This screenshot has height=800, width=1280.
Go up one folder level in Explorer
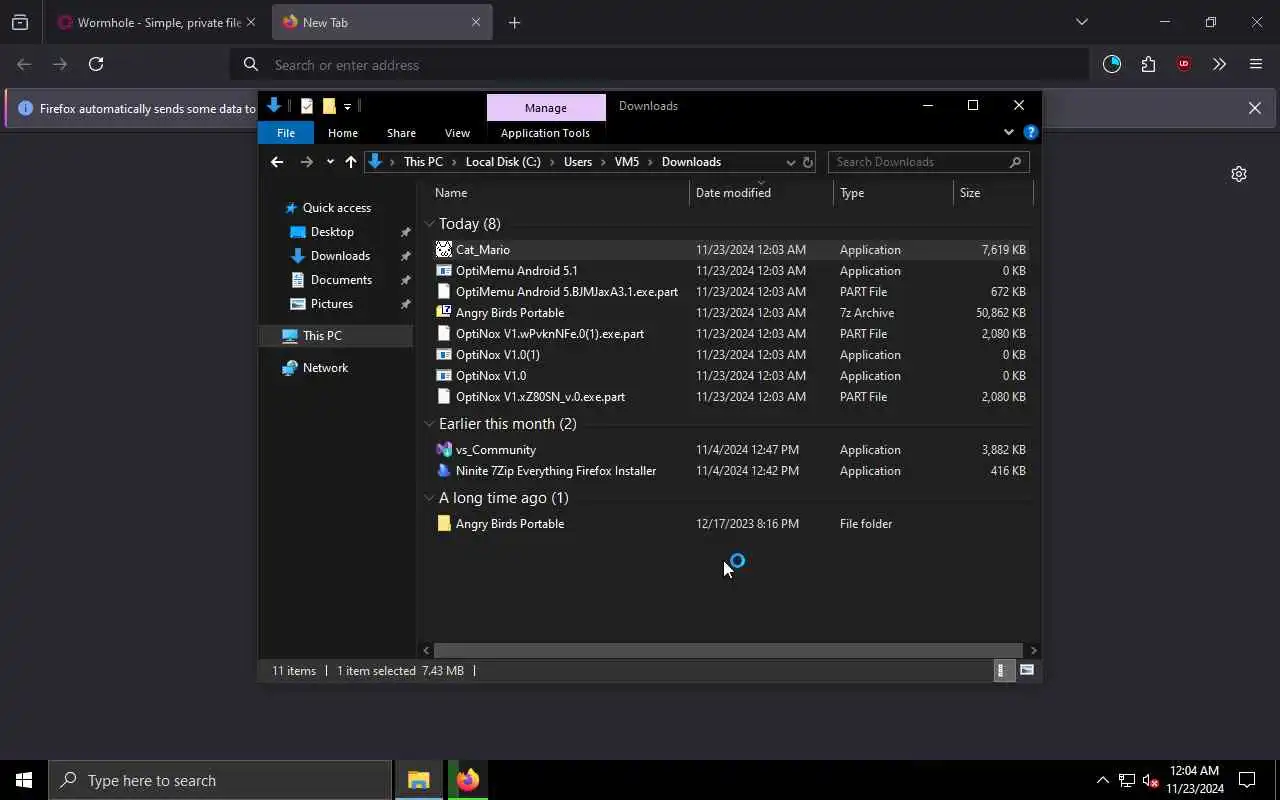pos(350,162)
